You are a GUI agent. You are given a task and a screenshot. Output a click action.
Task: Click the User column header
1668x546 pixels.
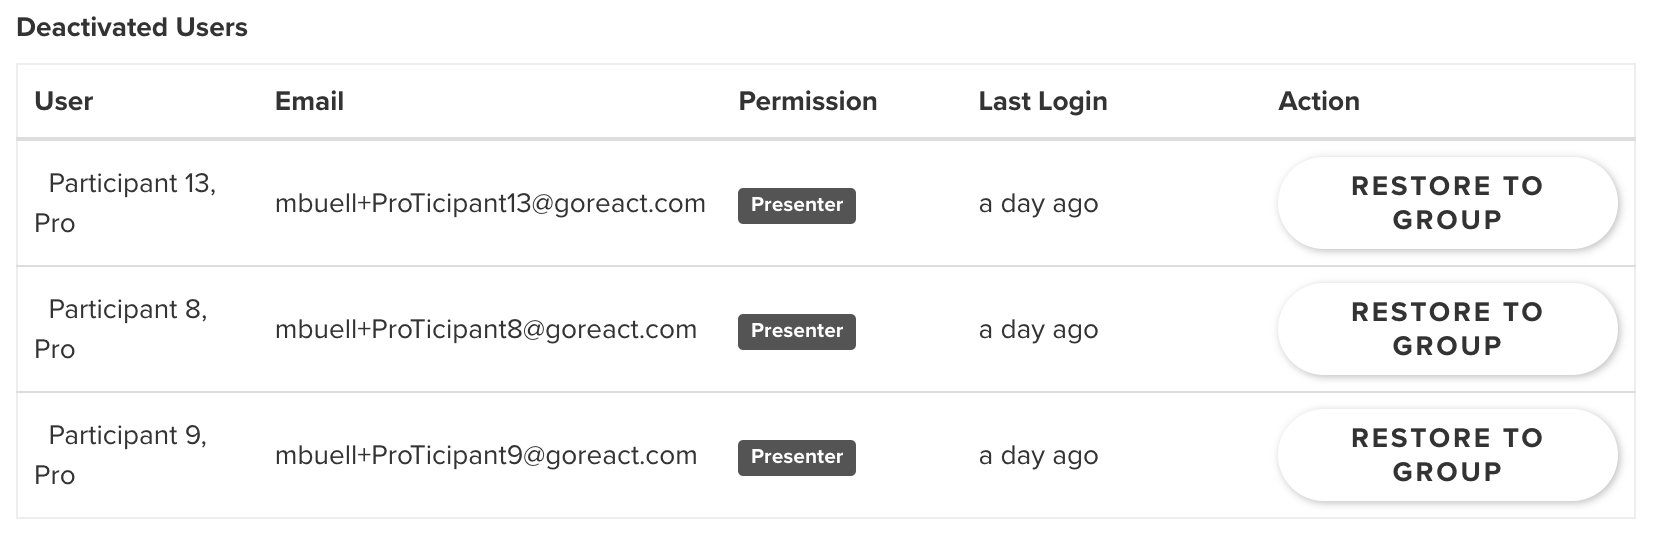click(64, 101)
